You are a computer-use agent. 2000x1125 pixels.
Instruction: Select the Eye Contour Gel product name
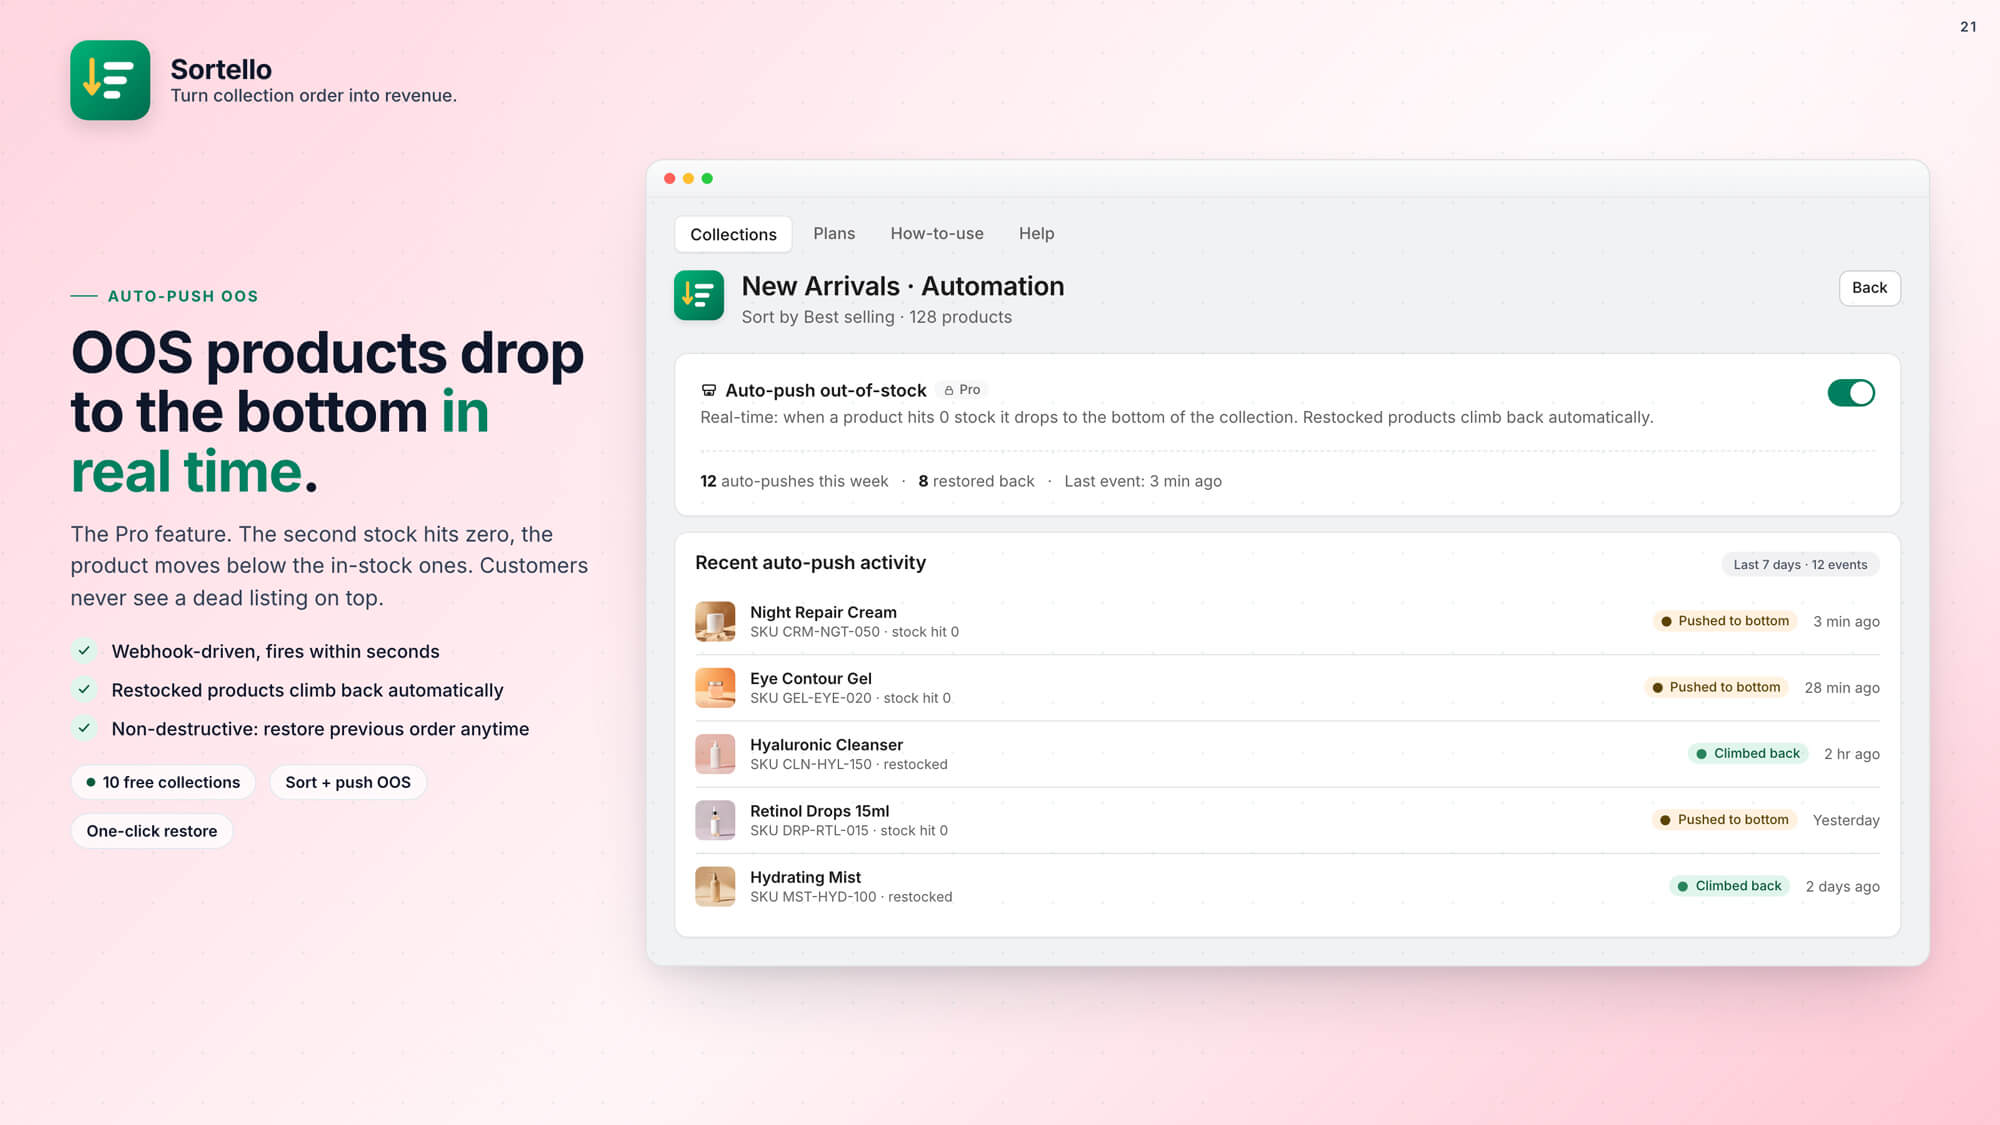811,678
